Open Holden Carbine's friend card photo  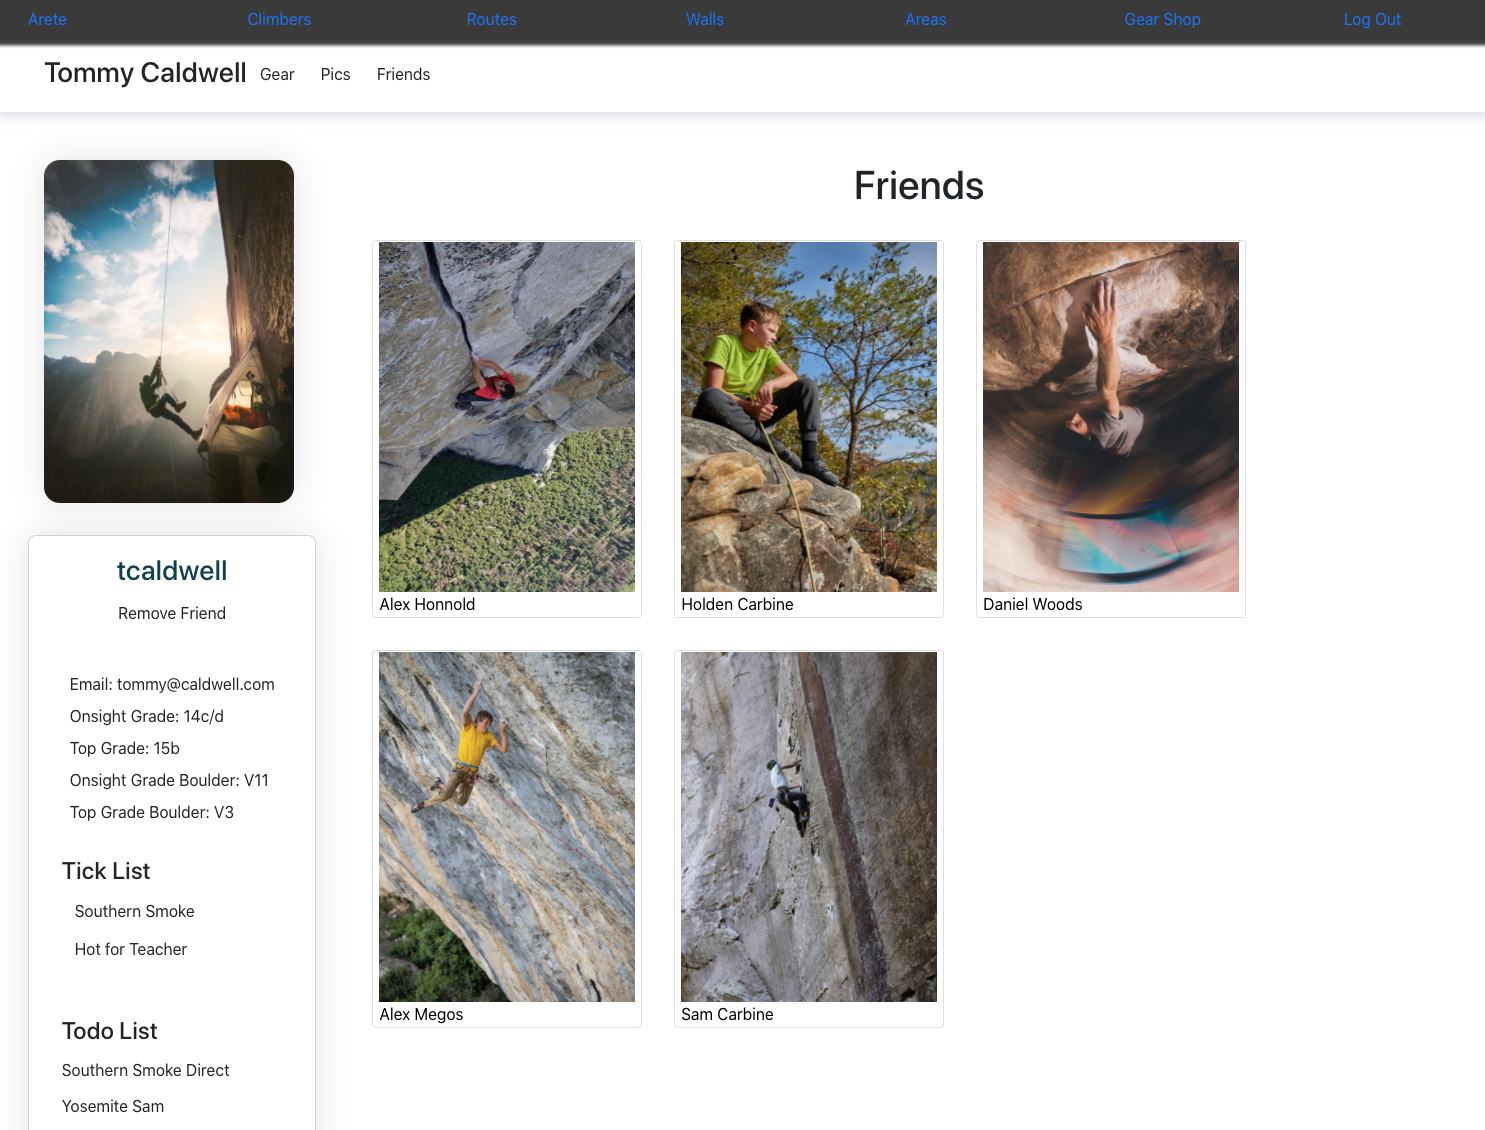(x=809, y=417)
